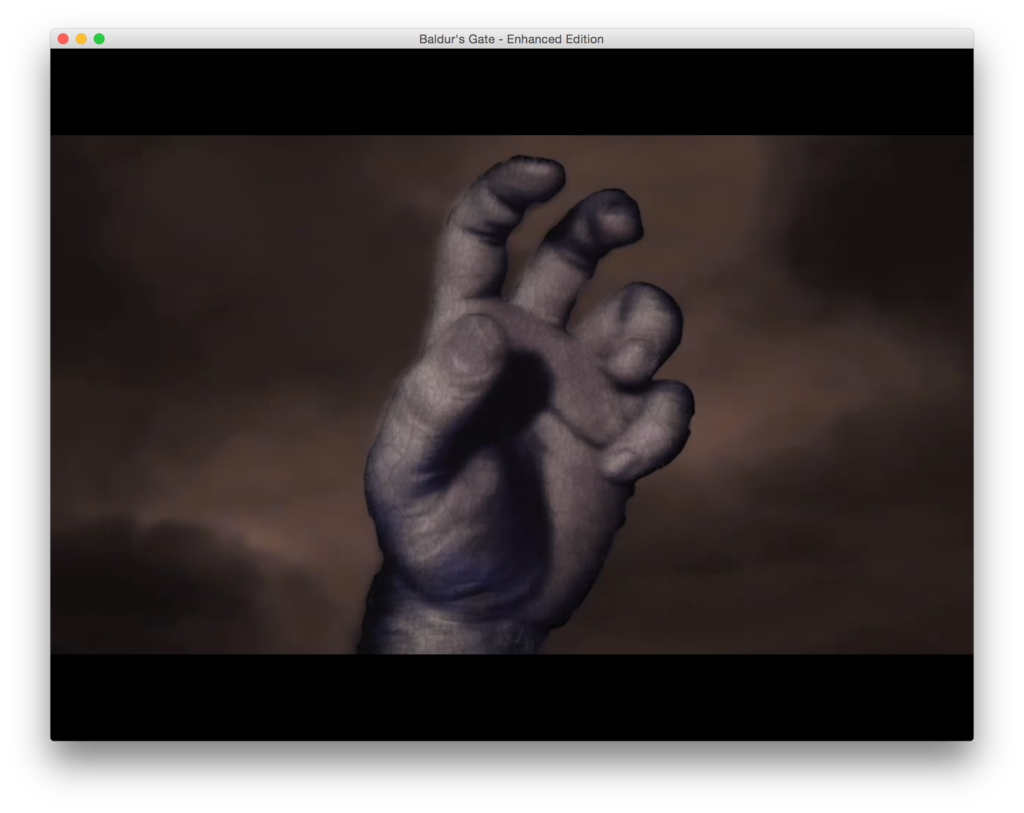Image resolution: width=1024 pixels, height=813 pixels.
Task: Click the black letterbox bar above the video
Action: click(511, 92)
